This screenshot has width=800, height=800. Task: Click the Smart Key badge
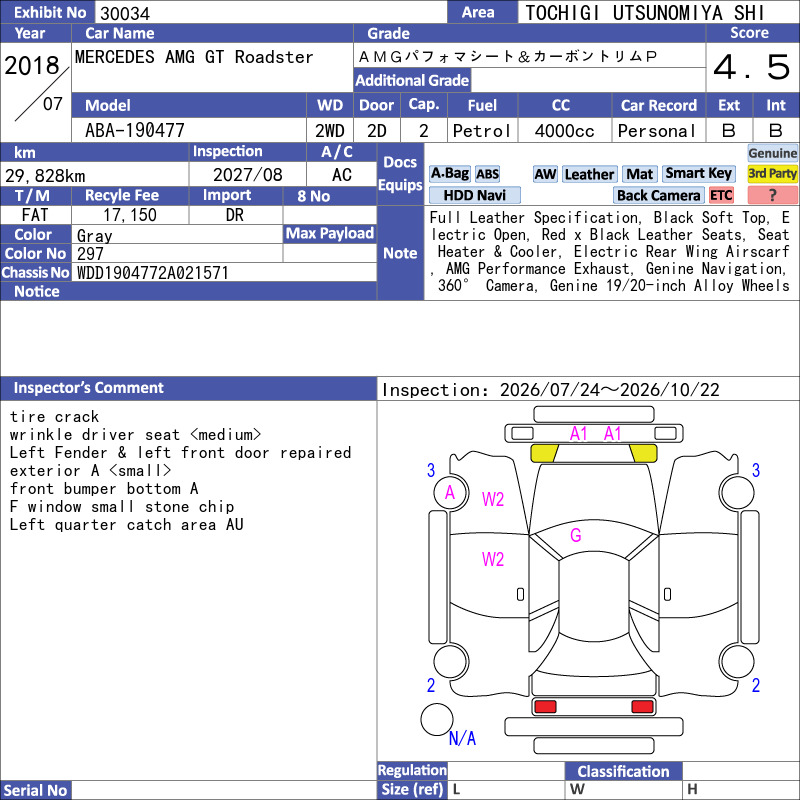coord(698,173)
